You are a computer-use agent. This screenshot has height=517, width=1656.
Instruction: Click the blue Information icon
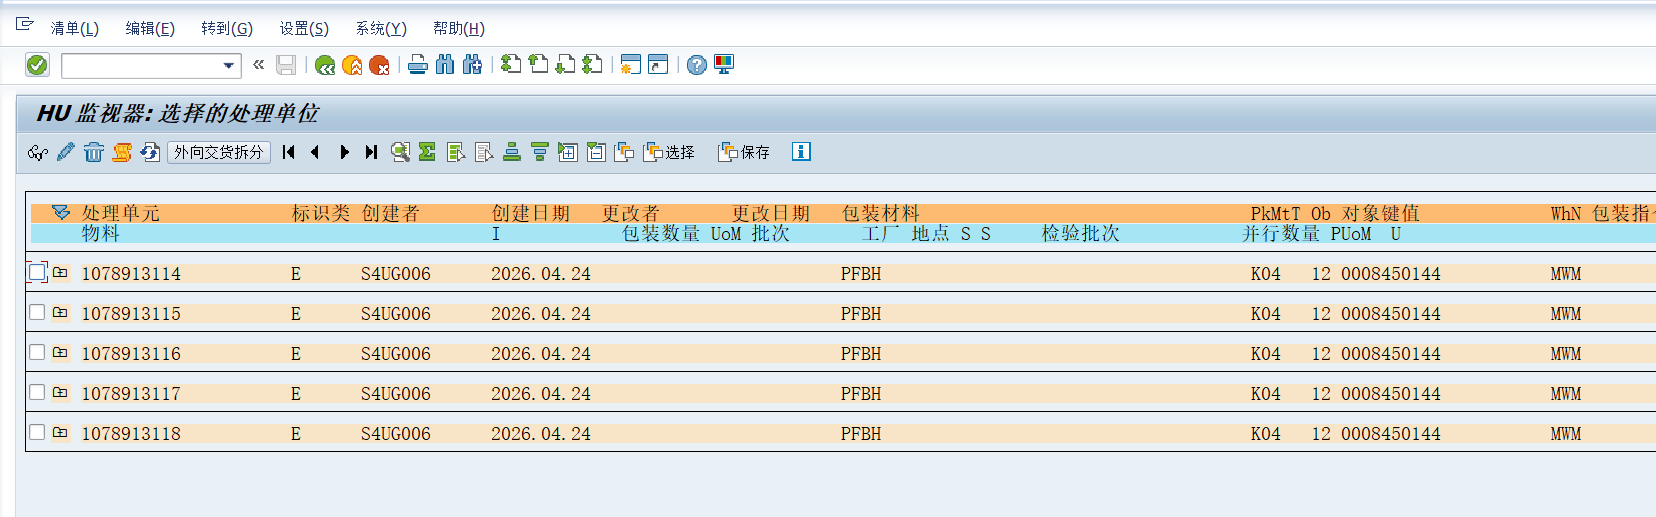801,151
